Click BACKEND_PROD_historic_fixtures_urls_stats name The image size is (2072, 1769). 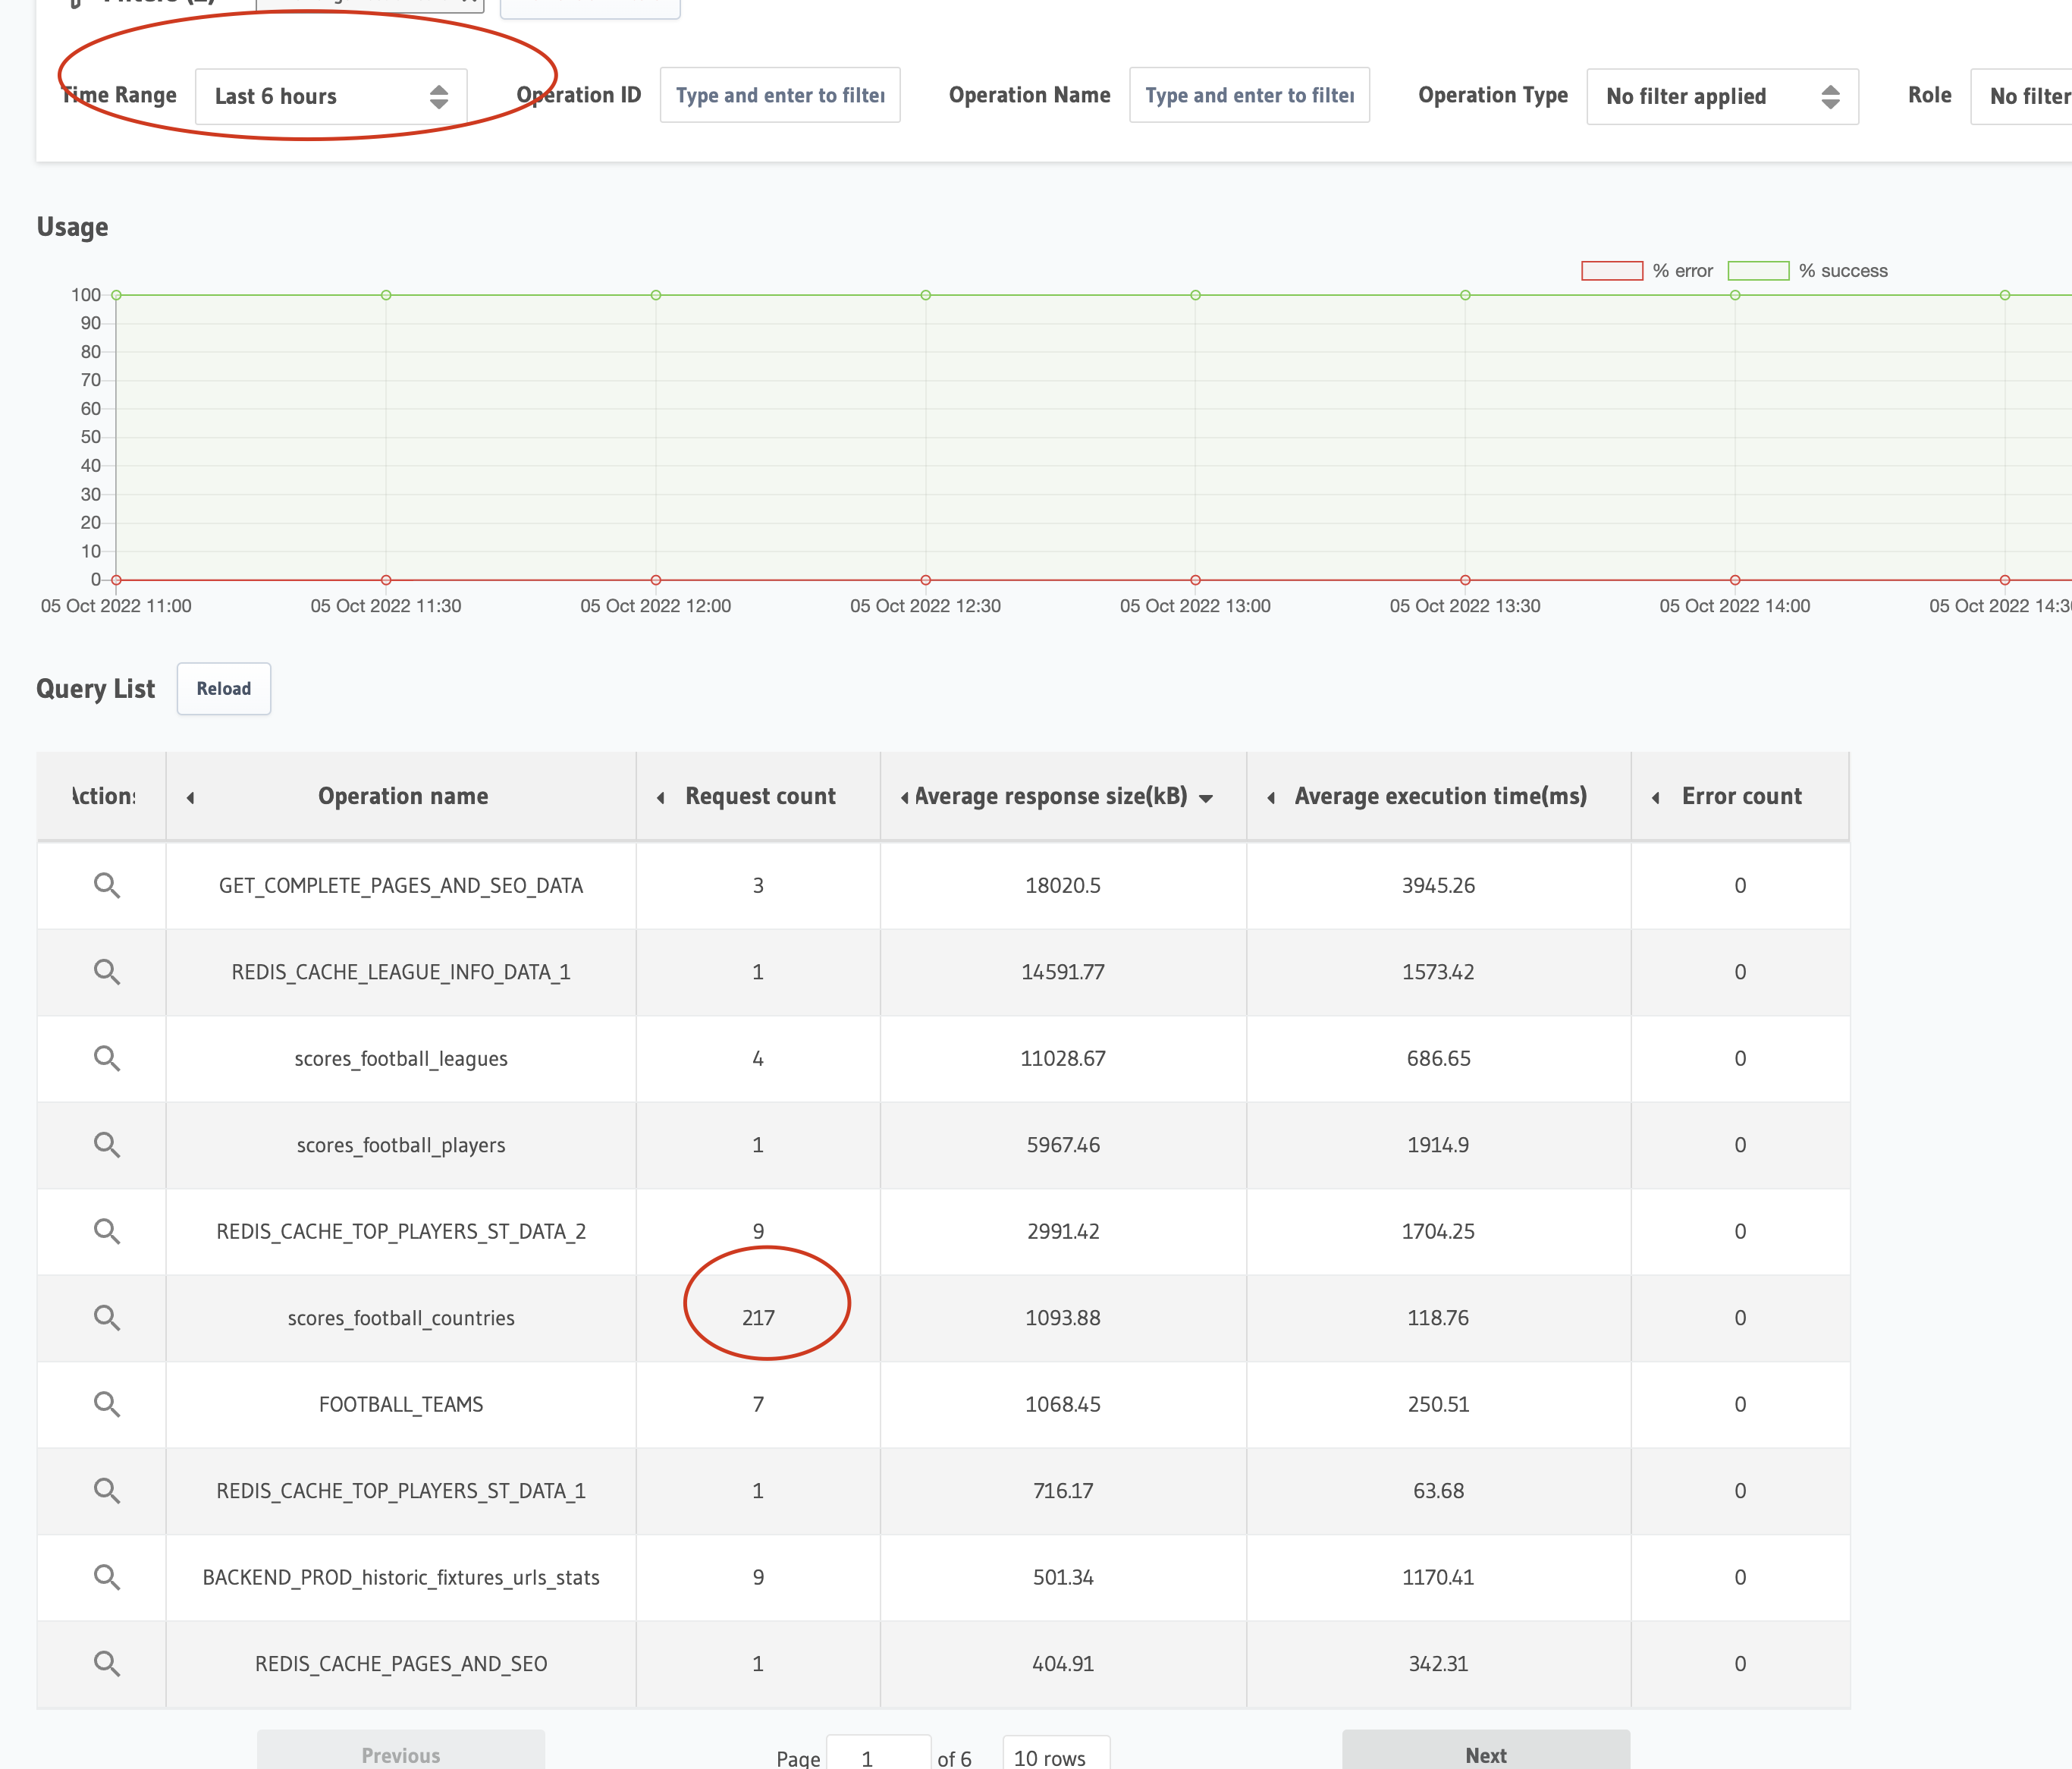click(401, 1577)
